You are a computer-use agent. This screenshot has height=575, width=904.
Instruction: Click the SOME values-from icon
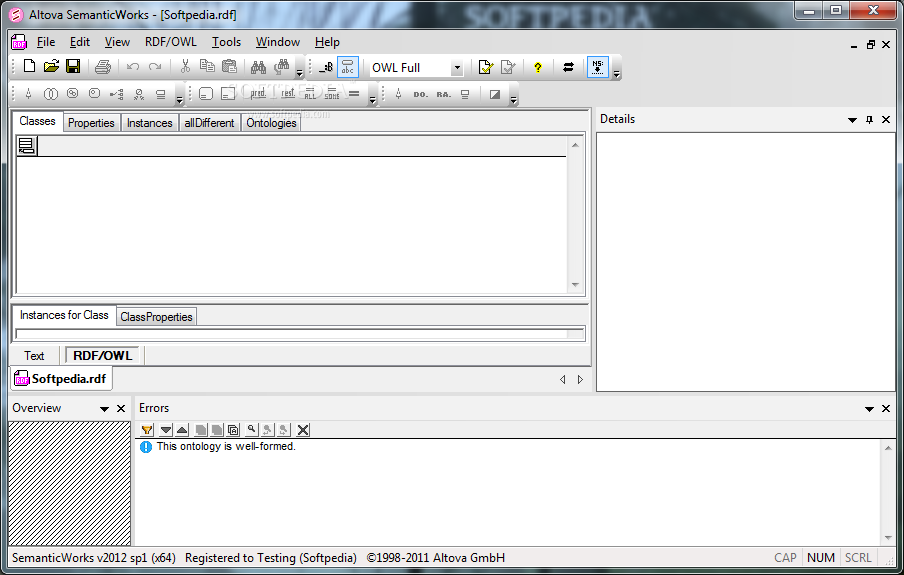point(332,93)
